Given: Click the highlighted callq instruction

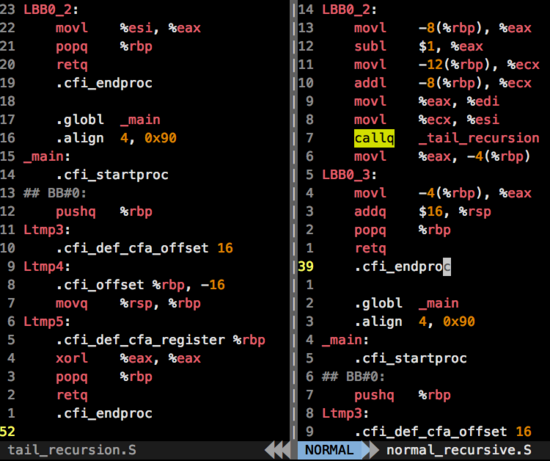Looking at the screenshot, I should pos(374,138).
